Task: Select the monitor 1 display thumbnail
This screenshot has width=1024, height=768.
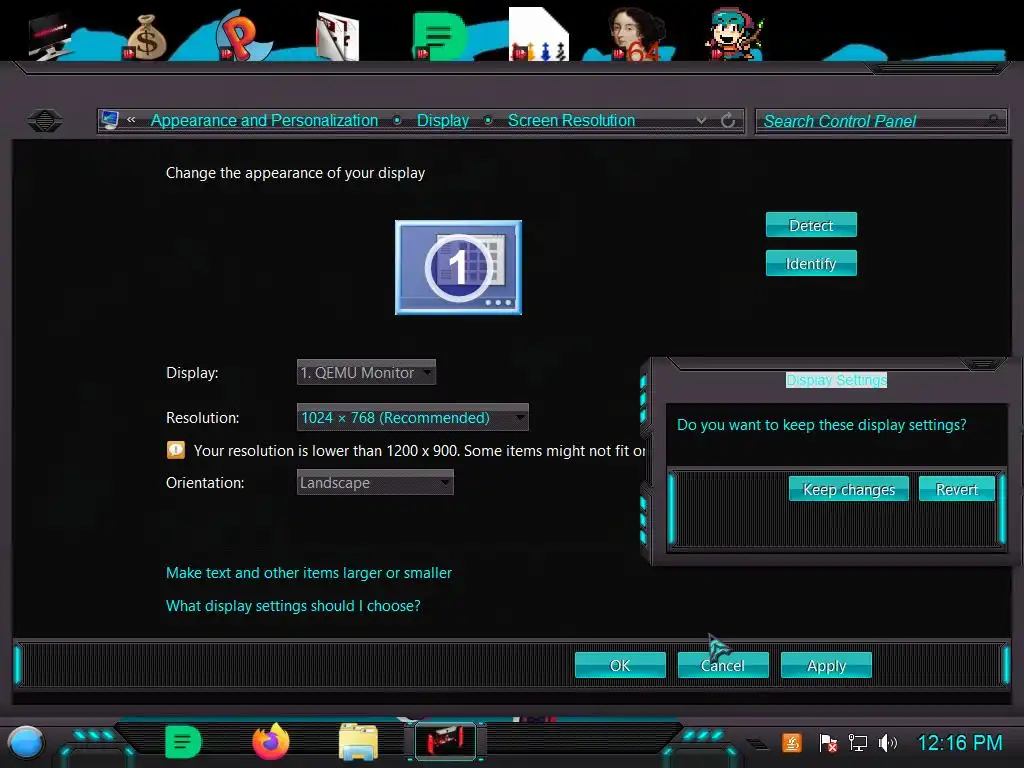Action: pos(458,267)
